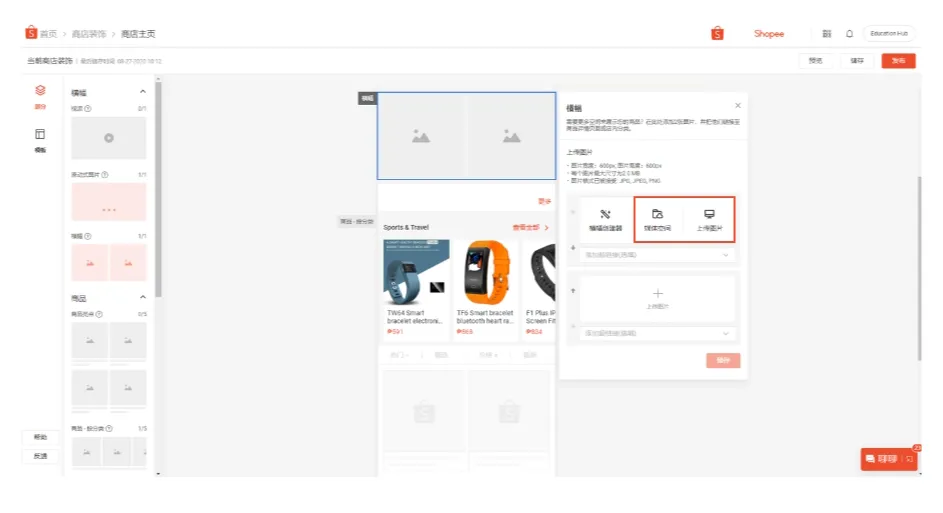Open the chat widget at the bottom right
943x513 pixels.
pos(889,459)
